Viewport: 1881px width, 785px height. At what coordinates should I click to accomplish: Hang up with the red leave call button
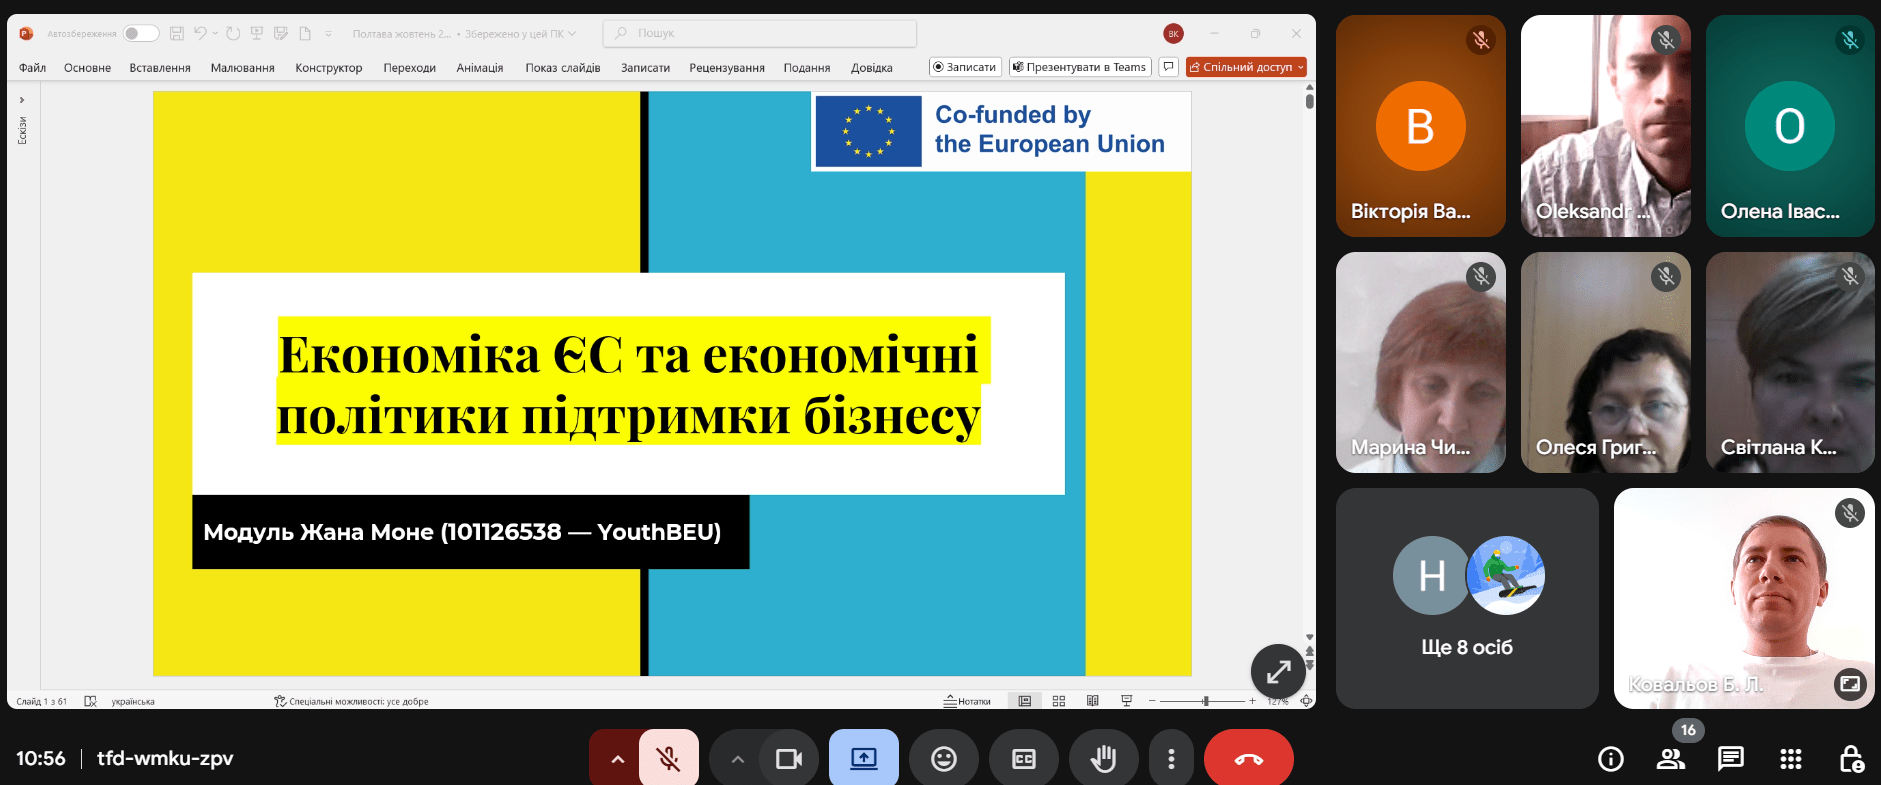coord(1248,759)
